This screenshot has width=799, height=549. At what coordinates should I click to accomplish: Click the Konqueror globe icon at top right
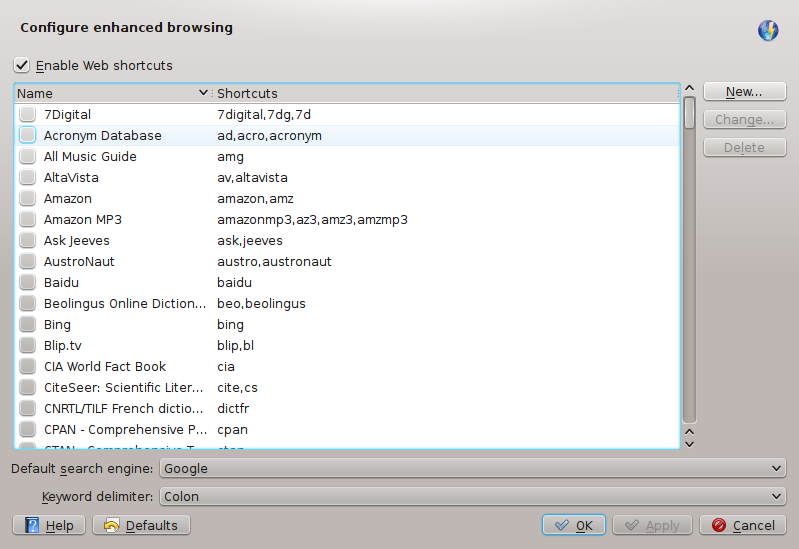point(768,30)
